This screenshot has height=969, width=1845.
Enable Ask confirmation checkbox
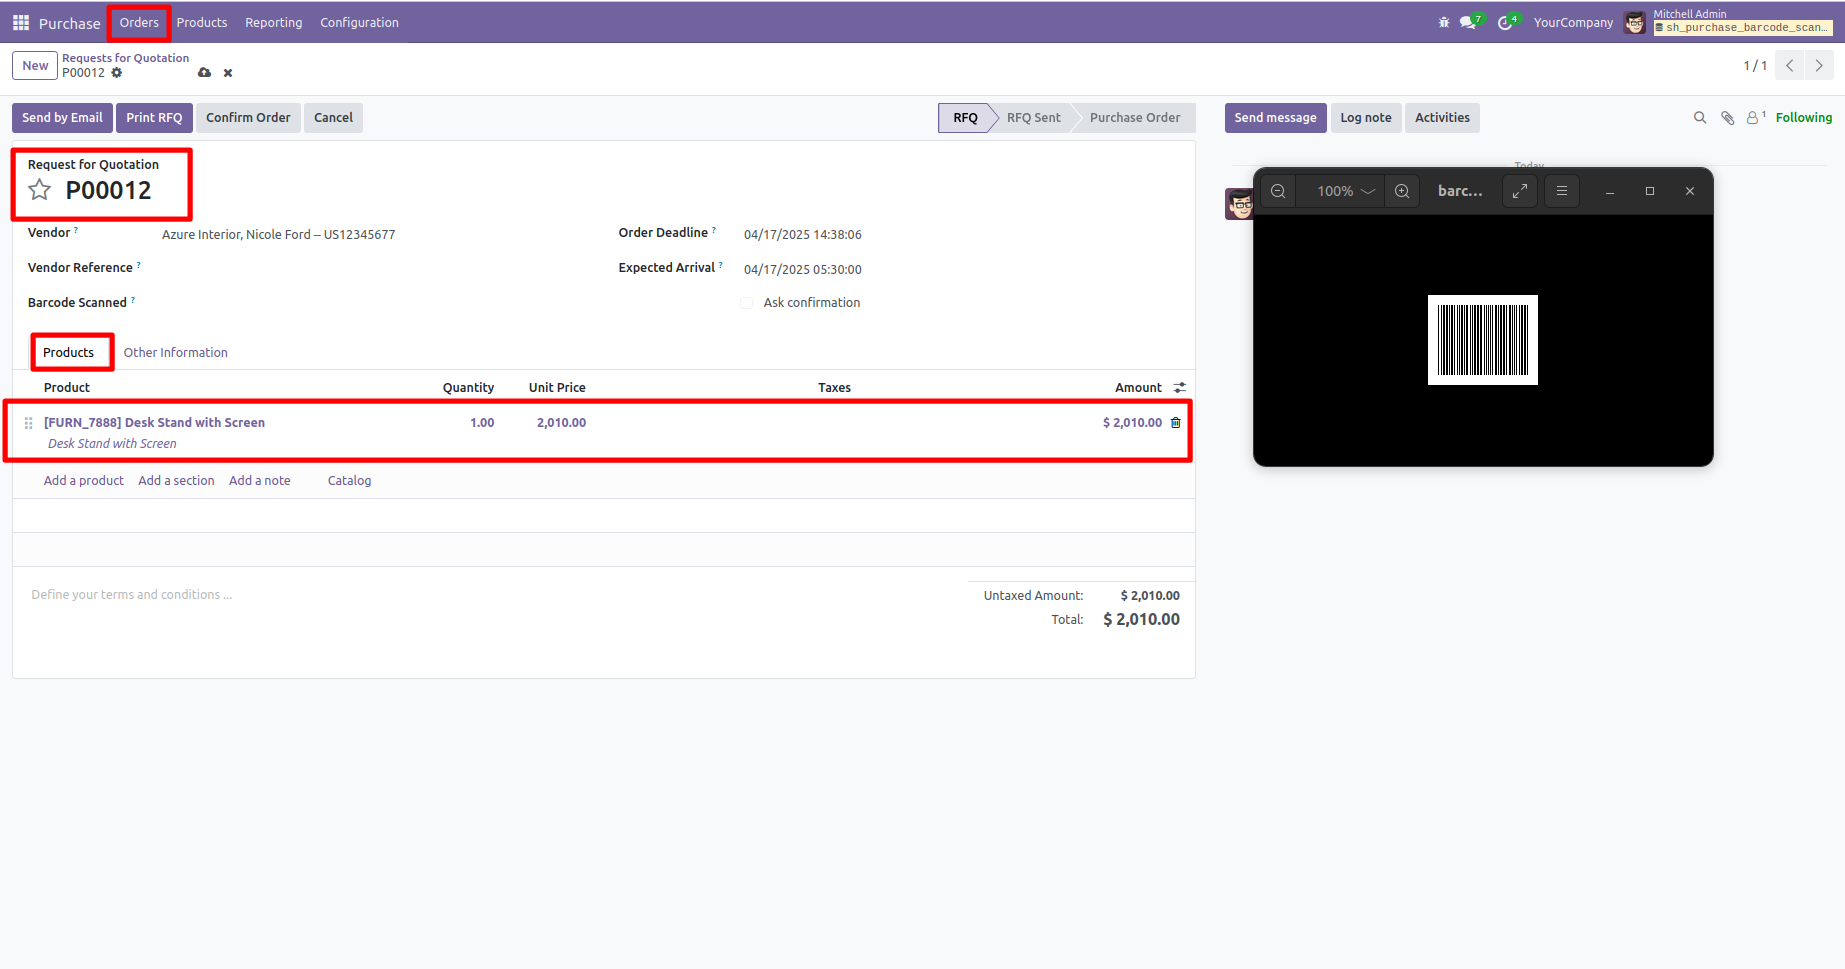[747, 303]
